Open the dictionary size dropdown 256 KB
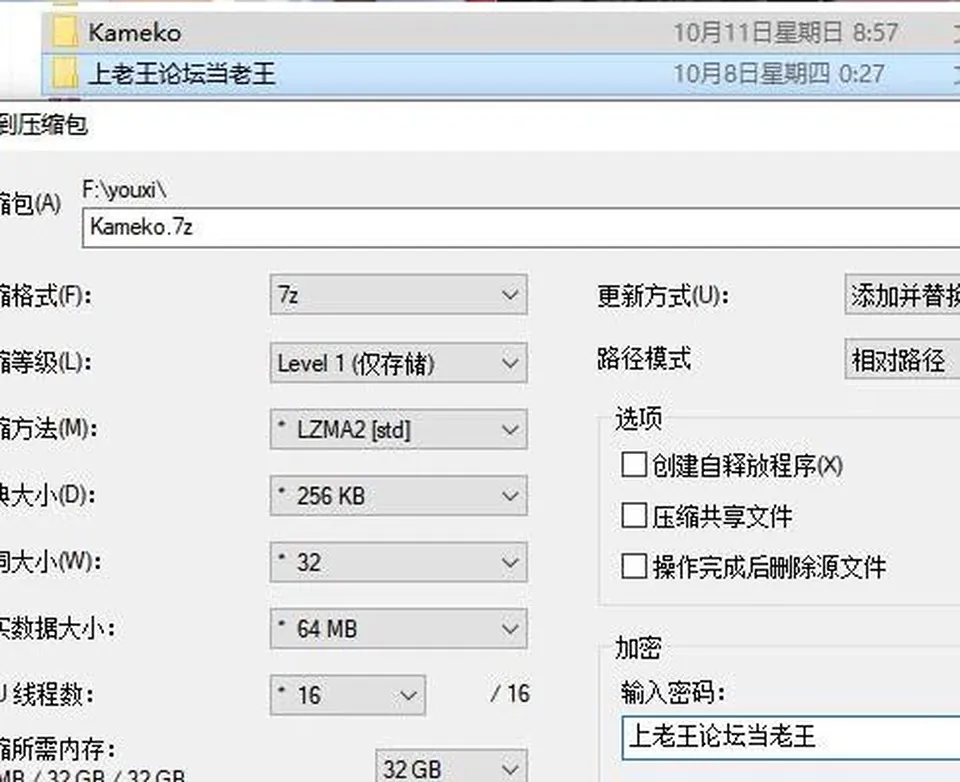This screenshot has width=960, height=782. tap(398, 495)
